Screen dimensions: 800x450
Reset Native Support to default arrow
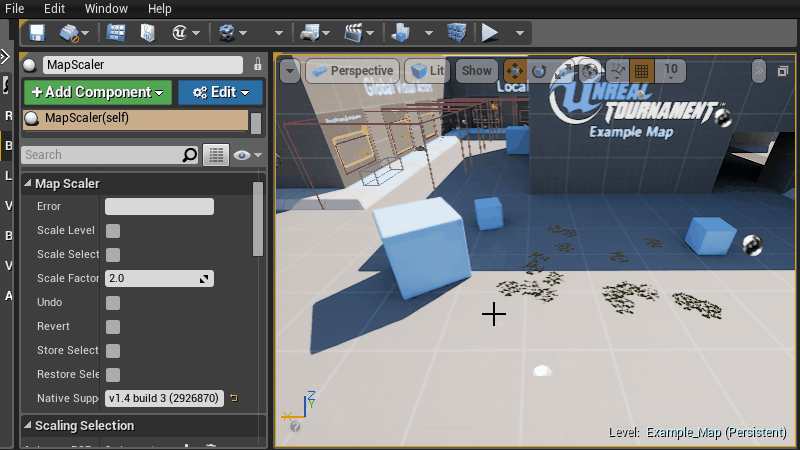pyautogui.click(x=234, y=398)
